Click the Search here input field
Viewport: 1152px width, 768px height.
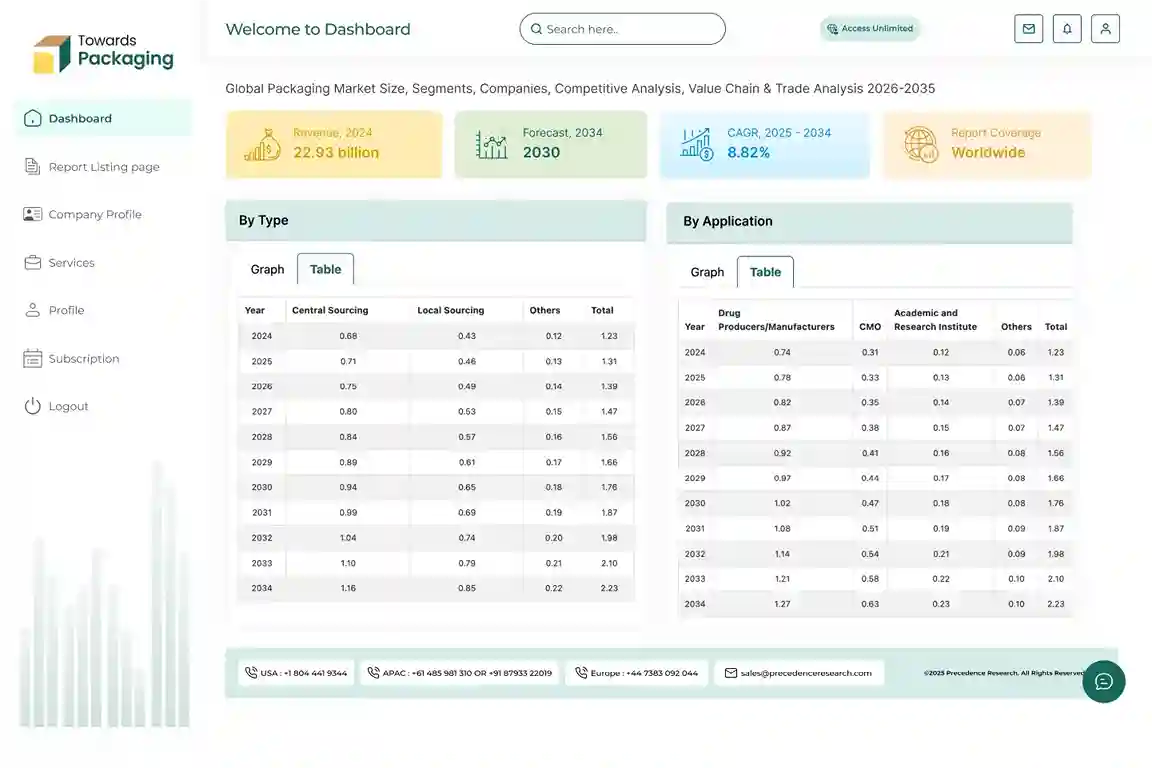622,29
